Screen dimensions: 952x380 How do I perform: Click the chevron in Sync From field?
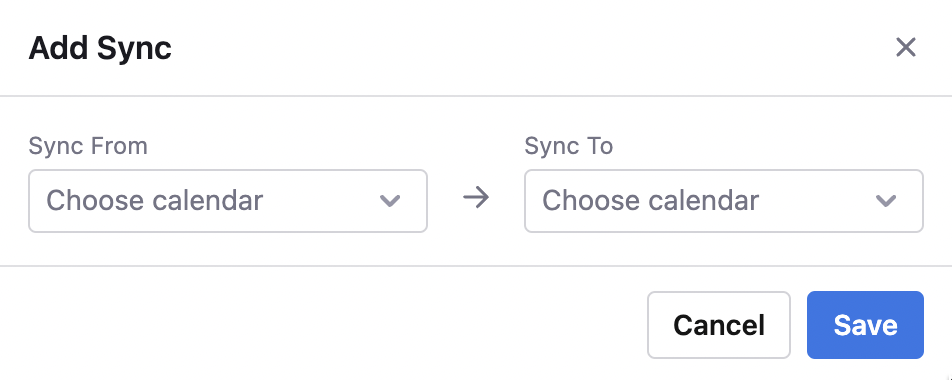tap(389, 201)
